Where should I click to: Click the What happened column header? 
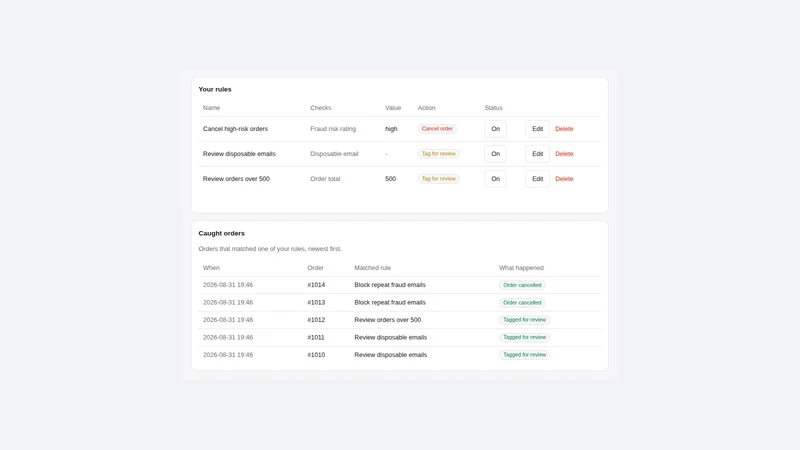click(x=521, y=268)
